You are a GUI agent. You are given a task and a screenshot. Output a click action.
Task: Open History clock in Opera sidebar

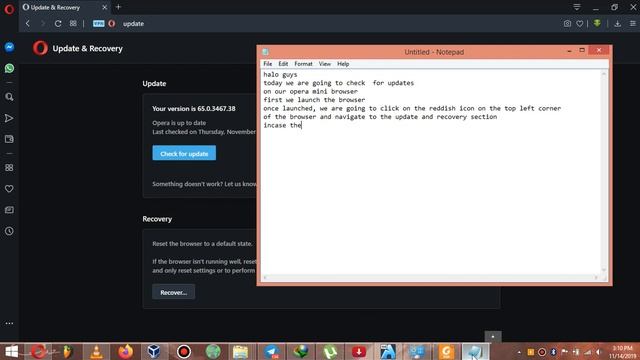9,231
